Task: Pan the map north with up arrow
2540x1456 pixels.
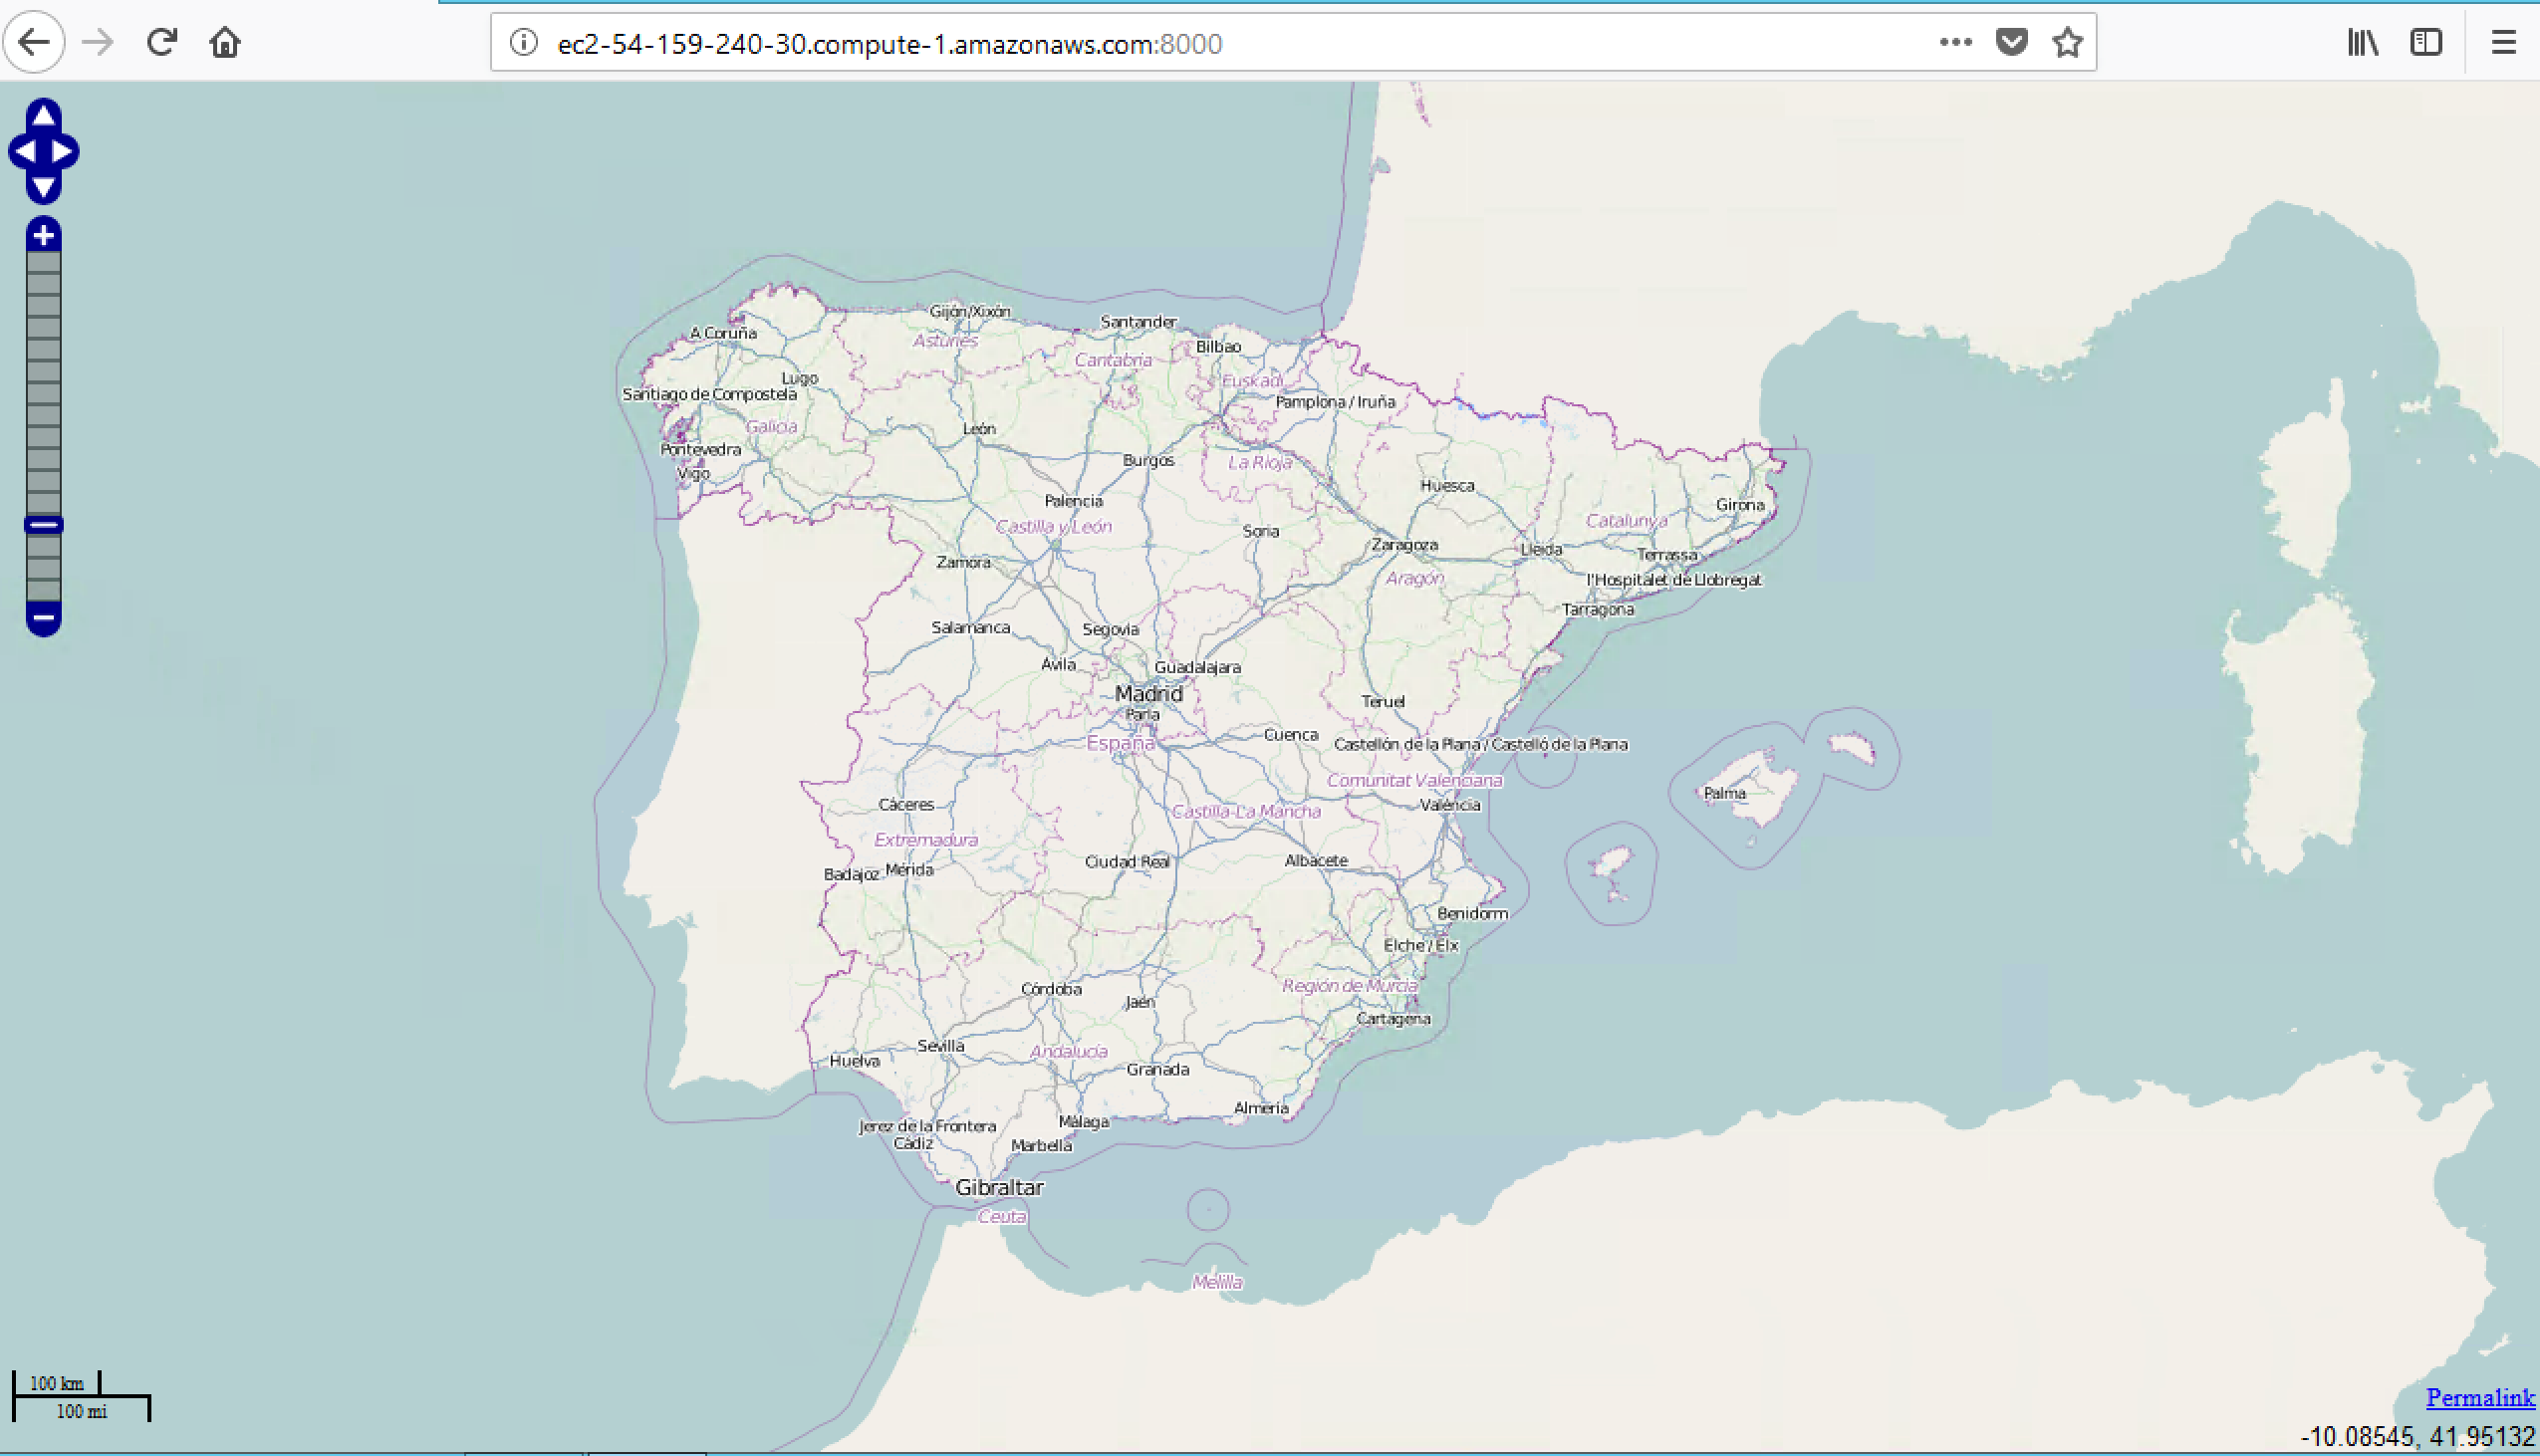Action: (43, 115)
